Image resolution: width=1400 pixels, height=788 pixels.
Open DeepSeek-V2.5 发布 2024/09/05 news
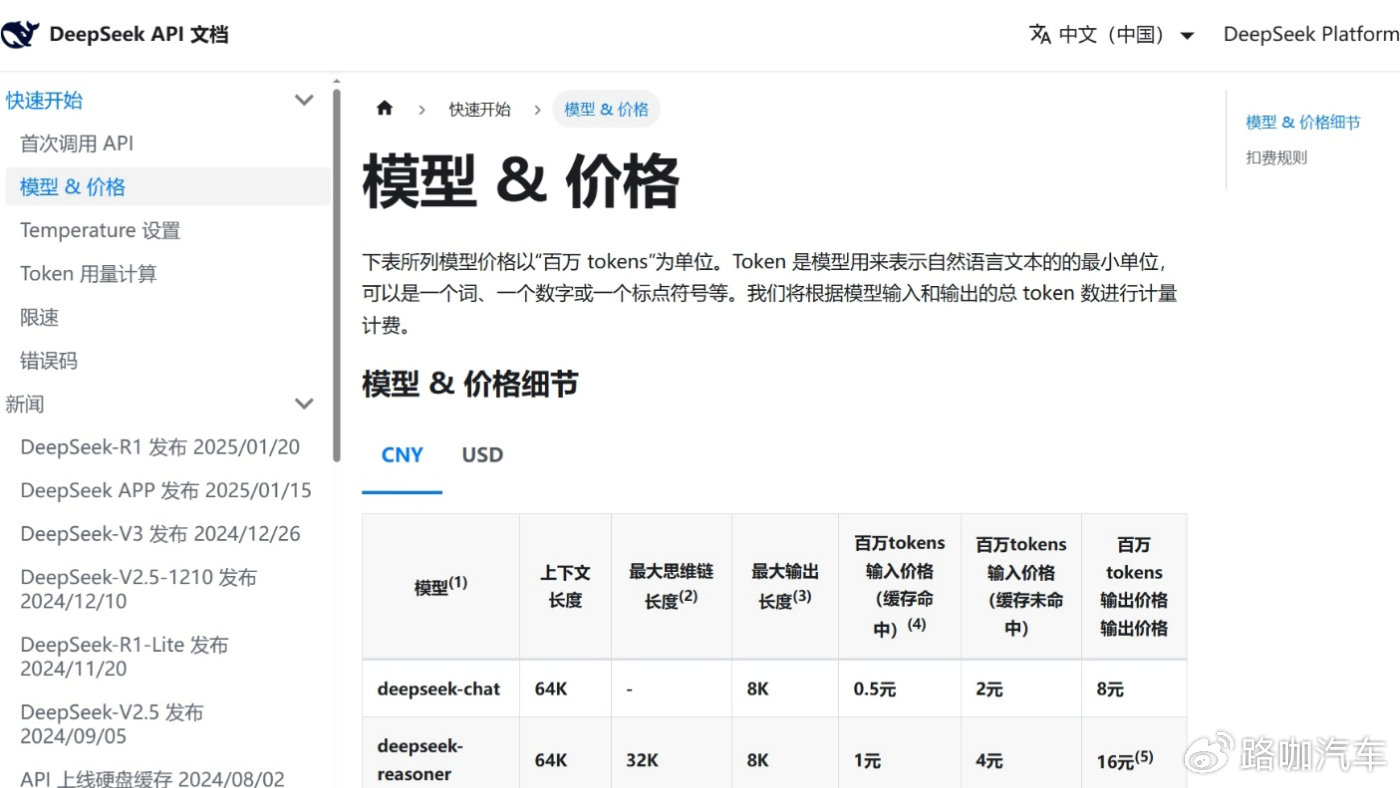tap(112, 724)
